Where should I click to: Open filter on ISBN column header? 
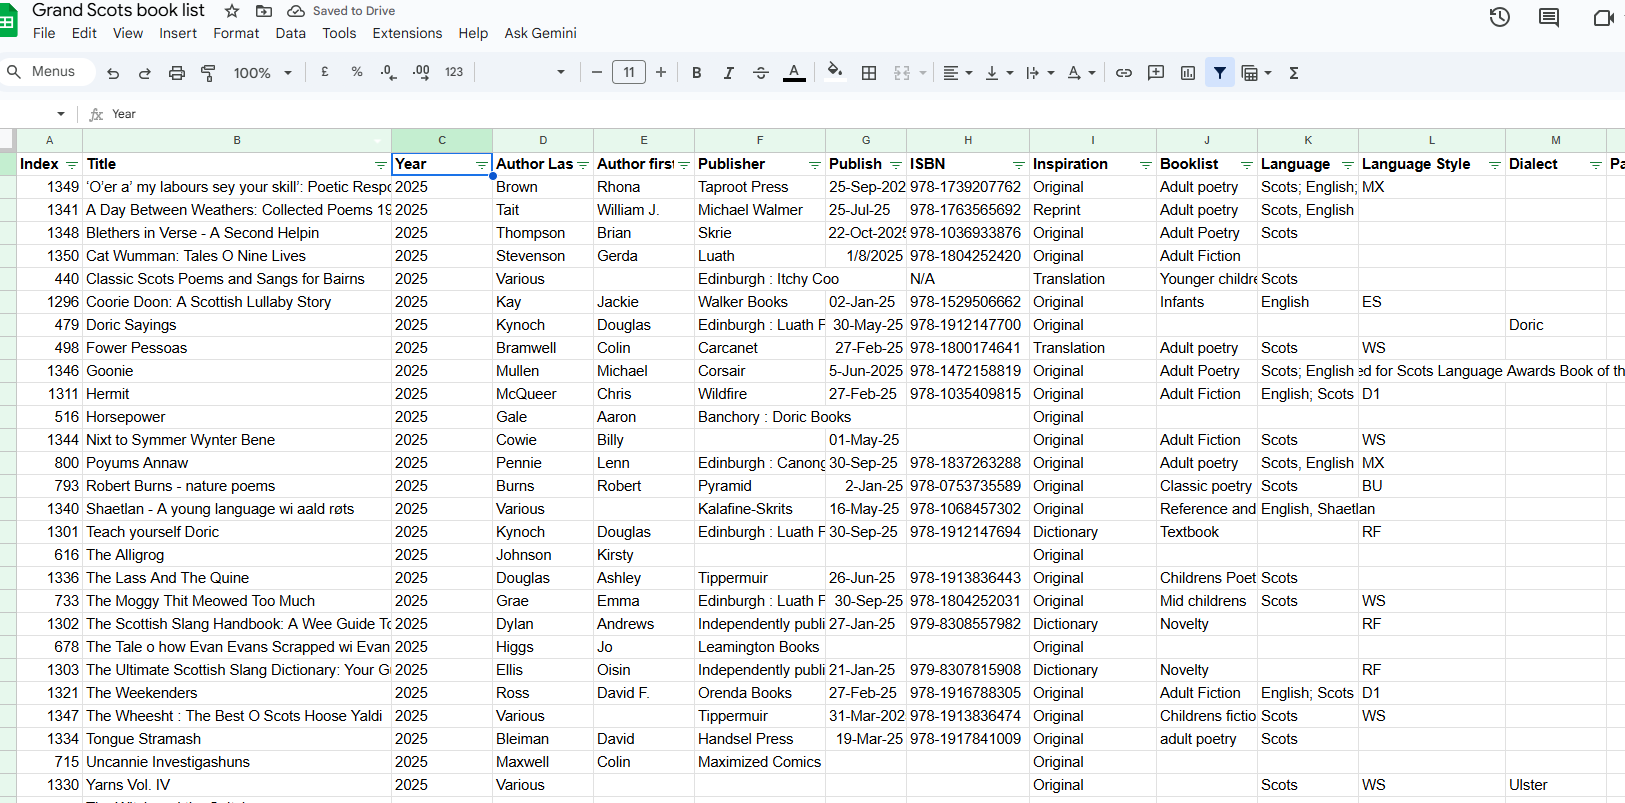tap(1018, 165)
